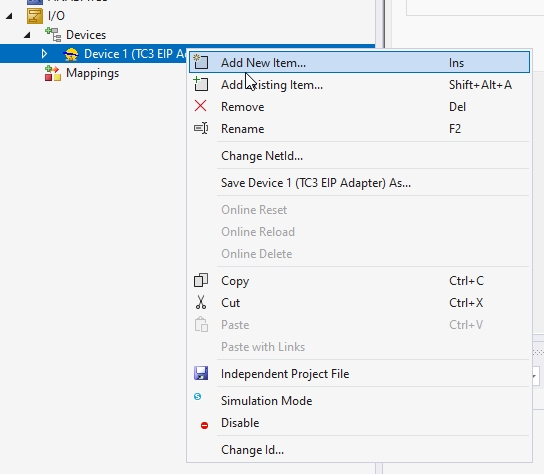Click the Ctrl+C shortcut text

tap(466, 281)
